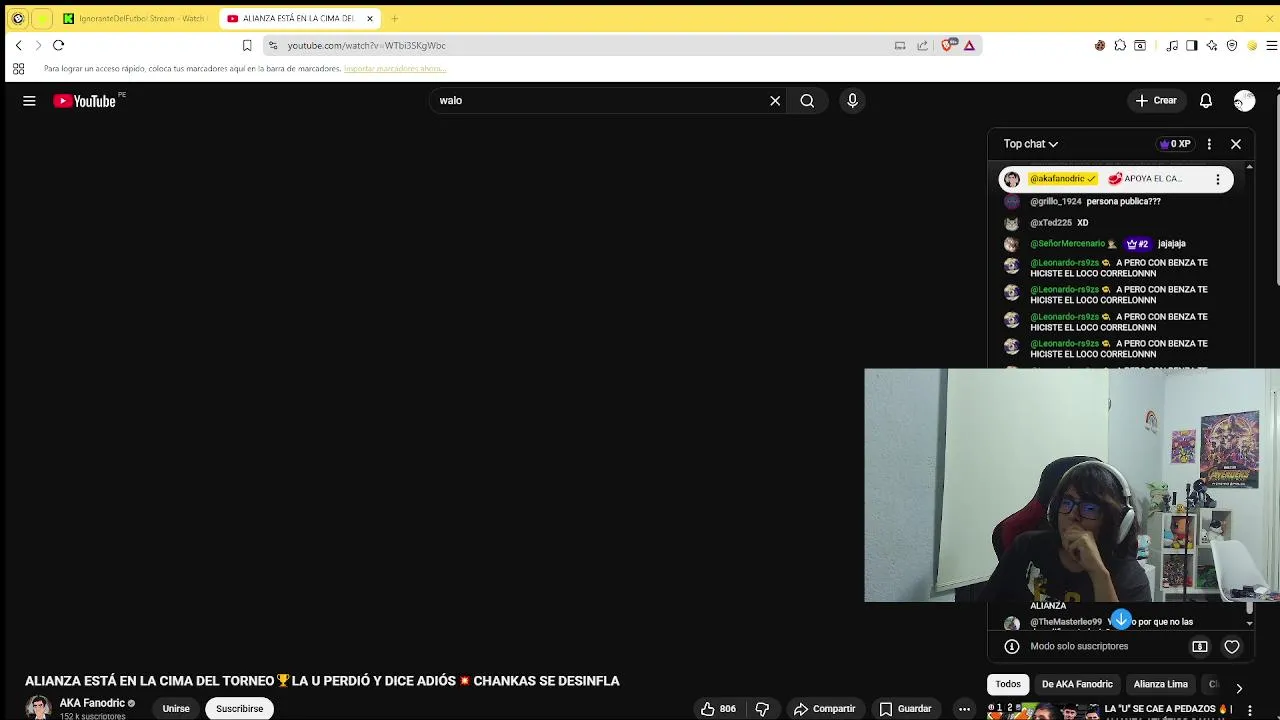
Task: Open the apps grid on bookmarks bar
Action: 18,69
